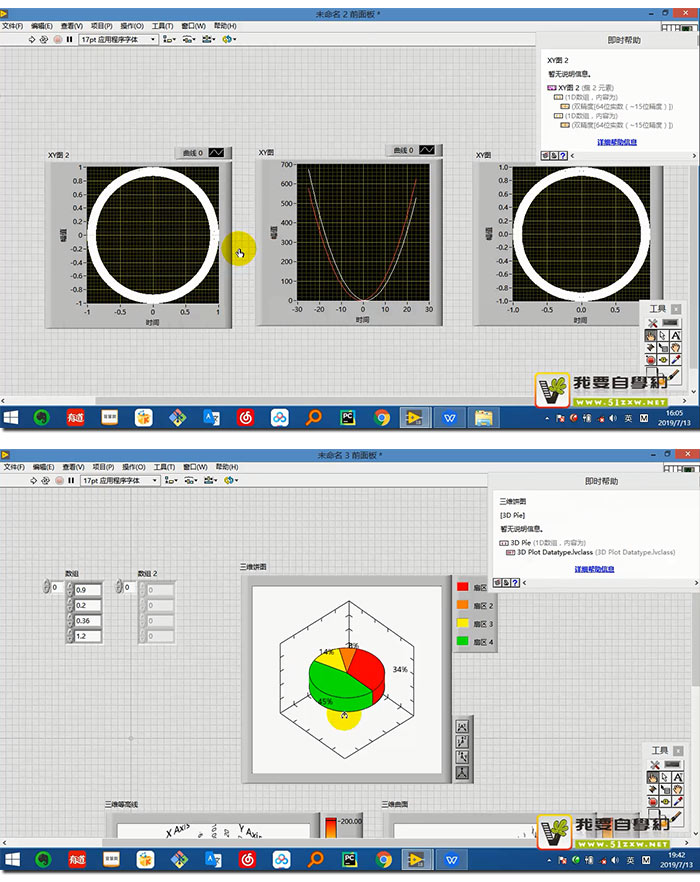Click third 3D view button beside pie chart

tap(463, 757)
